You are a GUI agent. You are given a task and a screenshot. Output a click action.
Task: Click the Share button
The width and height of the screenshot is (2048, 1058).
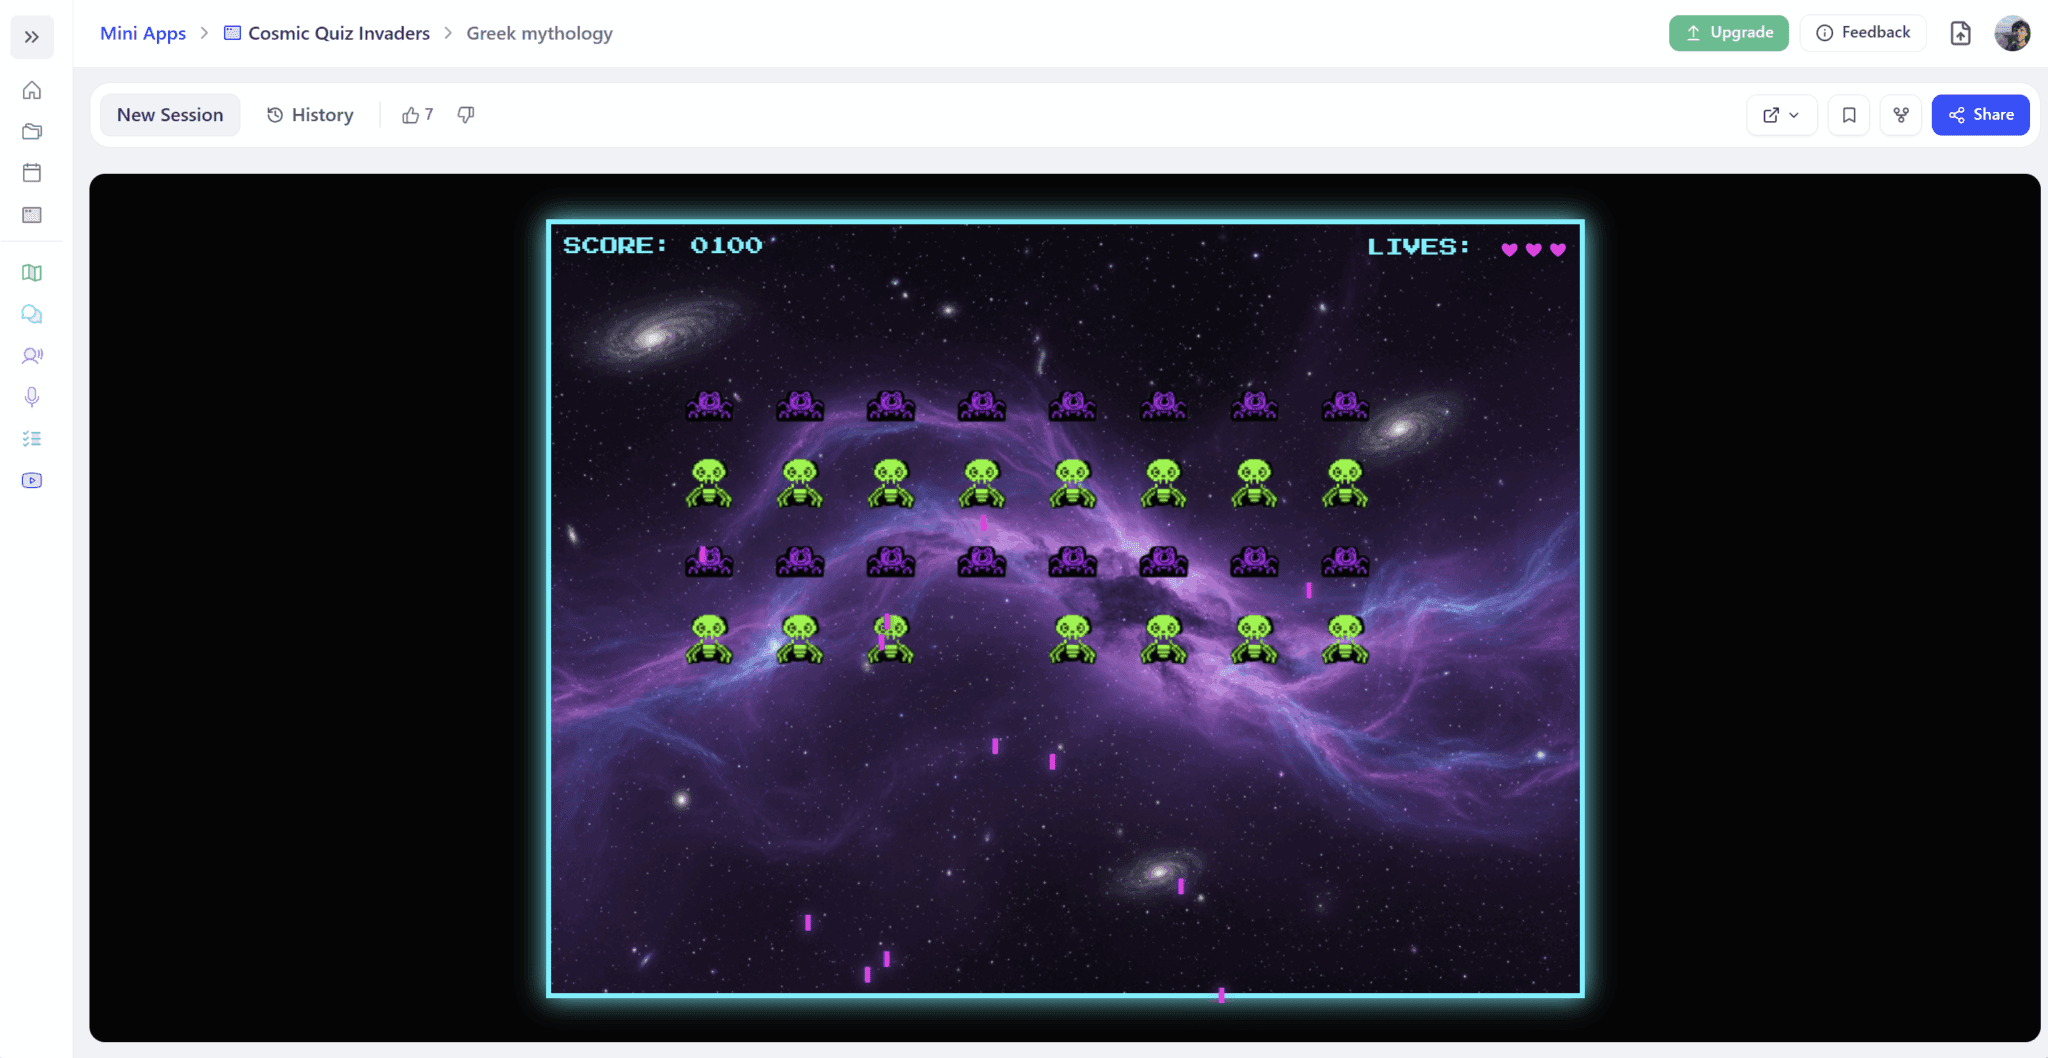click(1980, 114)
